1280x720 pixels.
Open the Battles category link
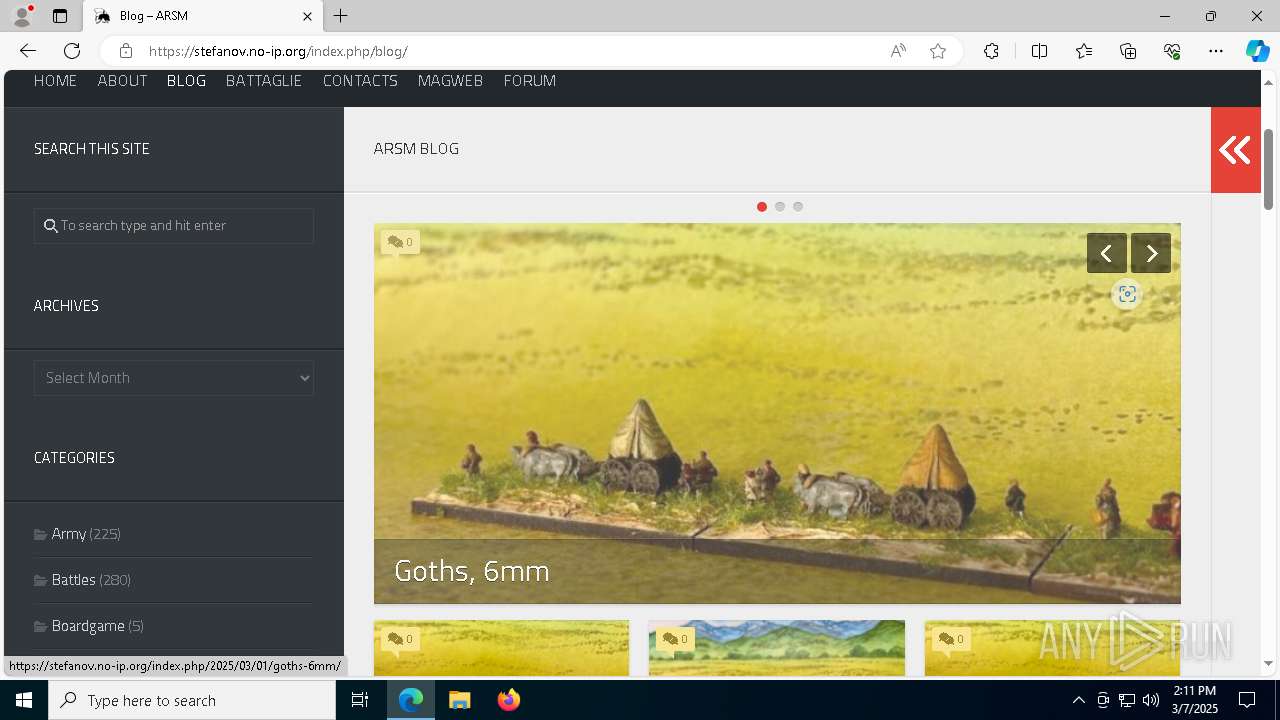pos(74,580)
